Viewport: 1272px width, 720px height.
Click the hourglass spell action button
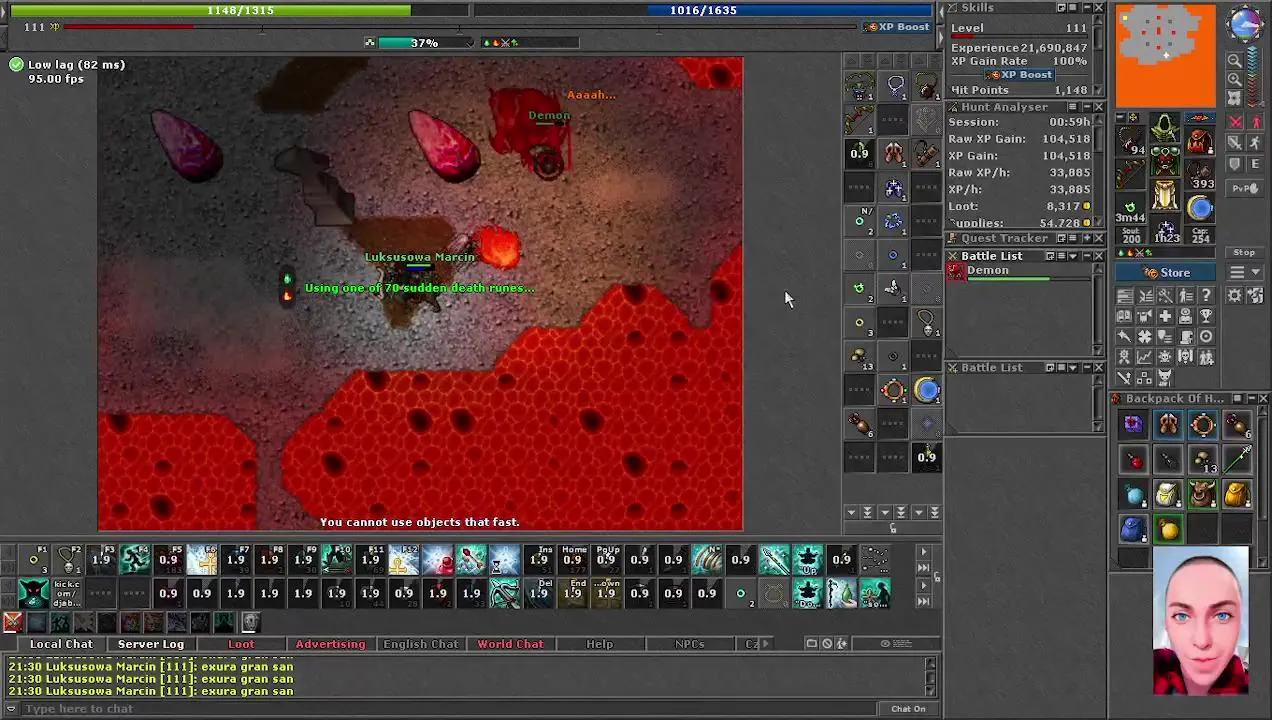click(x=504, y=559)
